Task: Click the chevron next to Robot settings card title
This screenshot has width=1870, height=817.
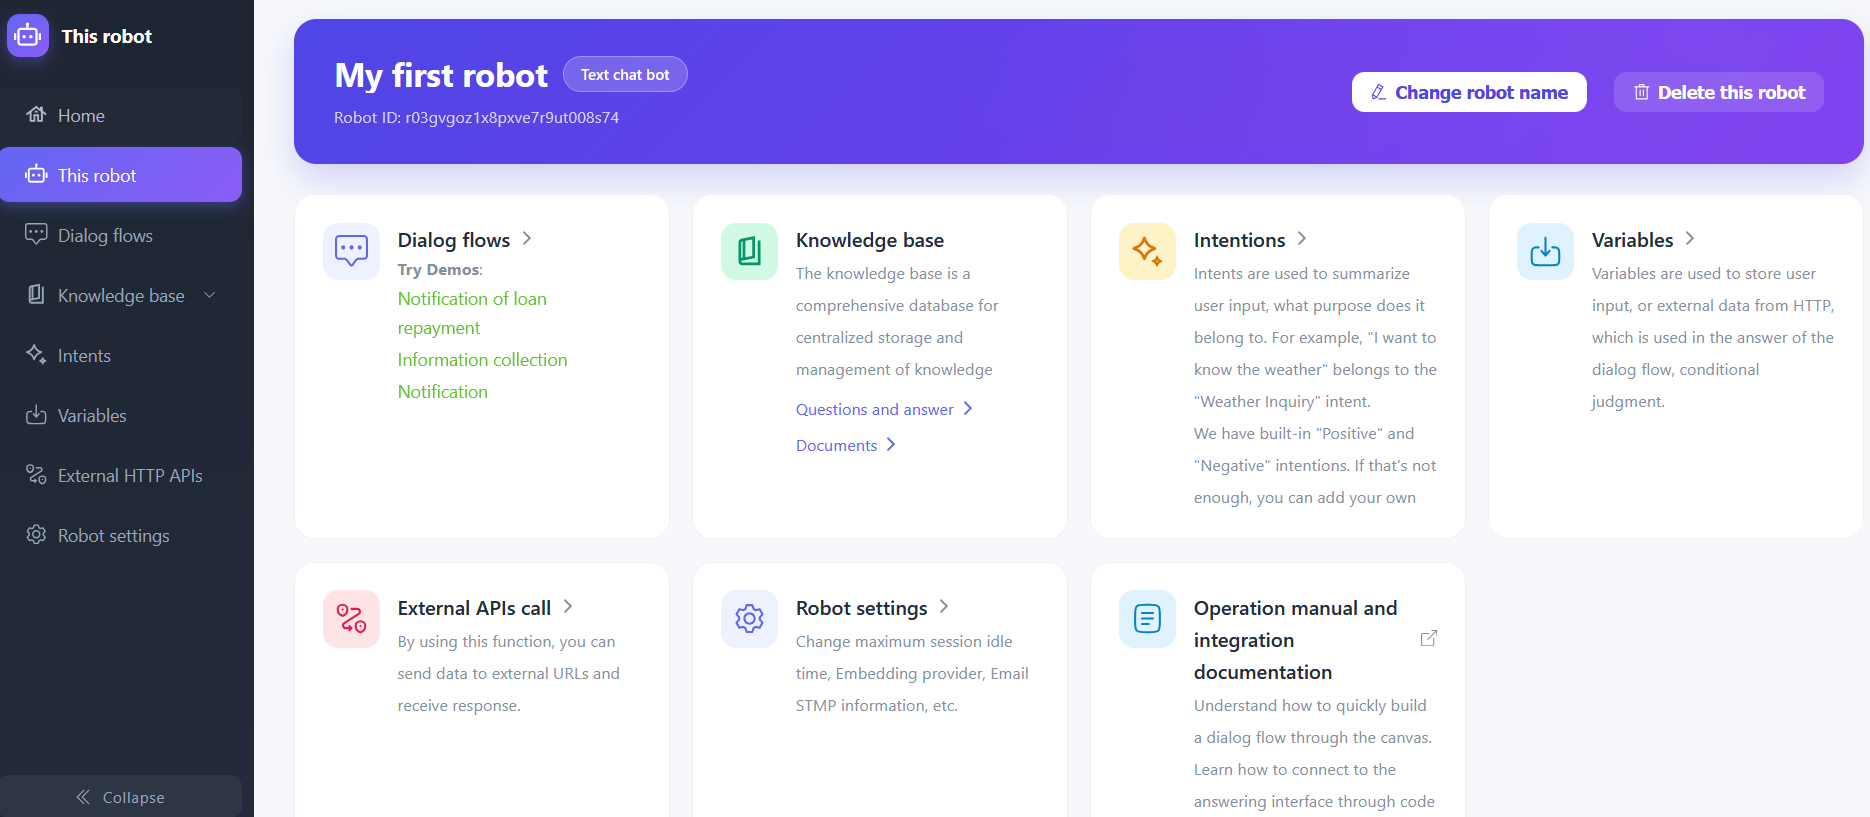Action: 944,606
